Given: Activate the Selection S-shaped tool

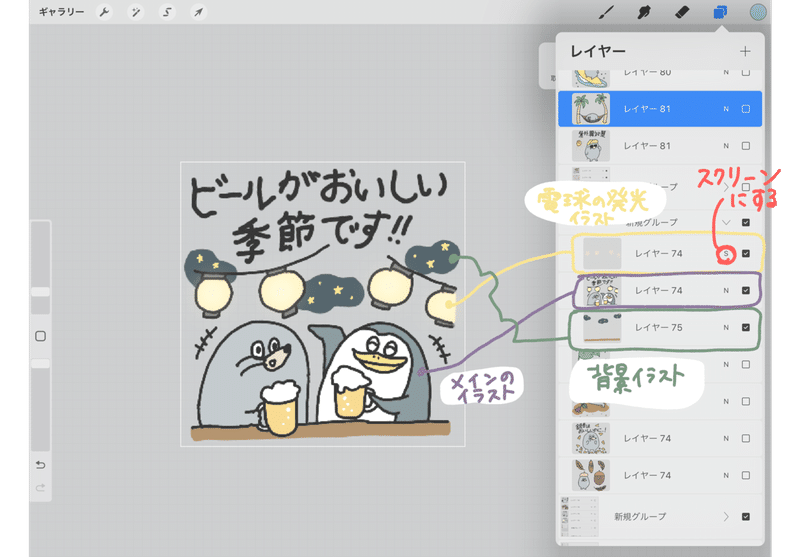Looking at the screenshot, I should (x=167, y=12).
